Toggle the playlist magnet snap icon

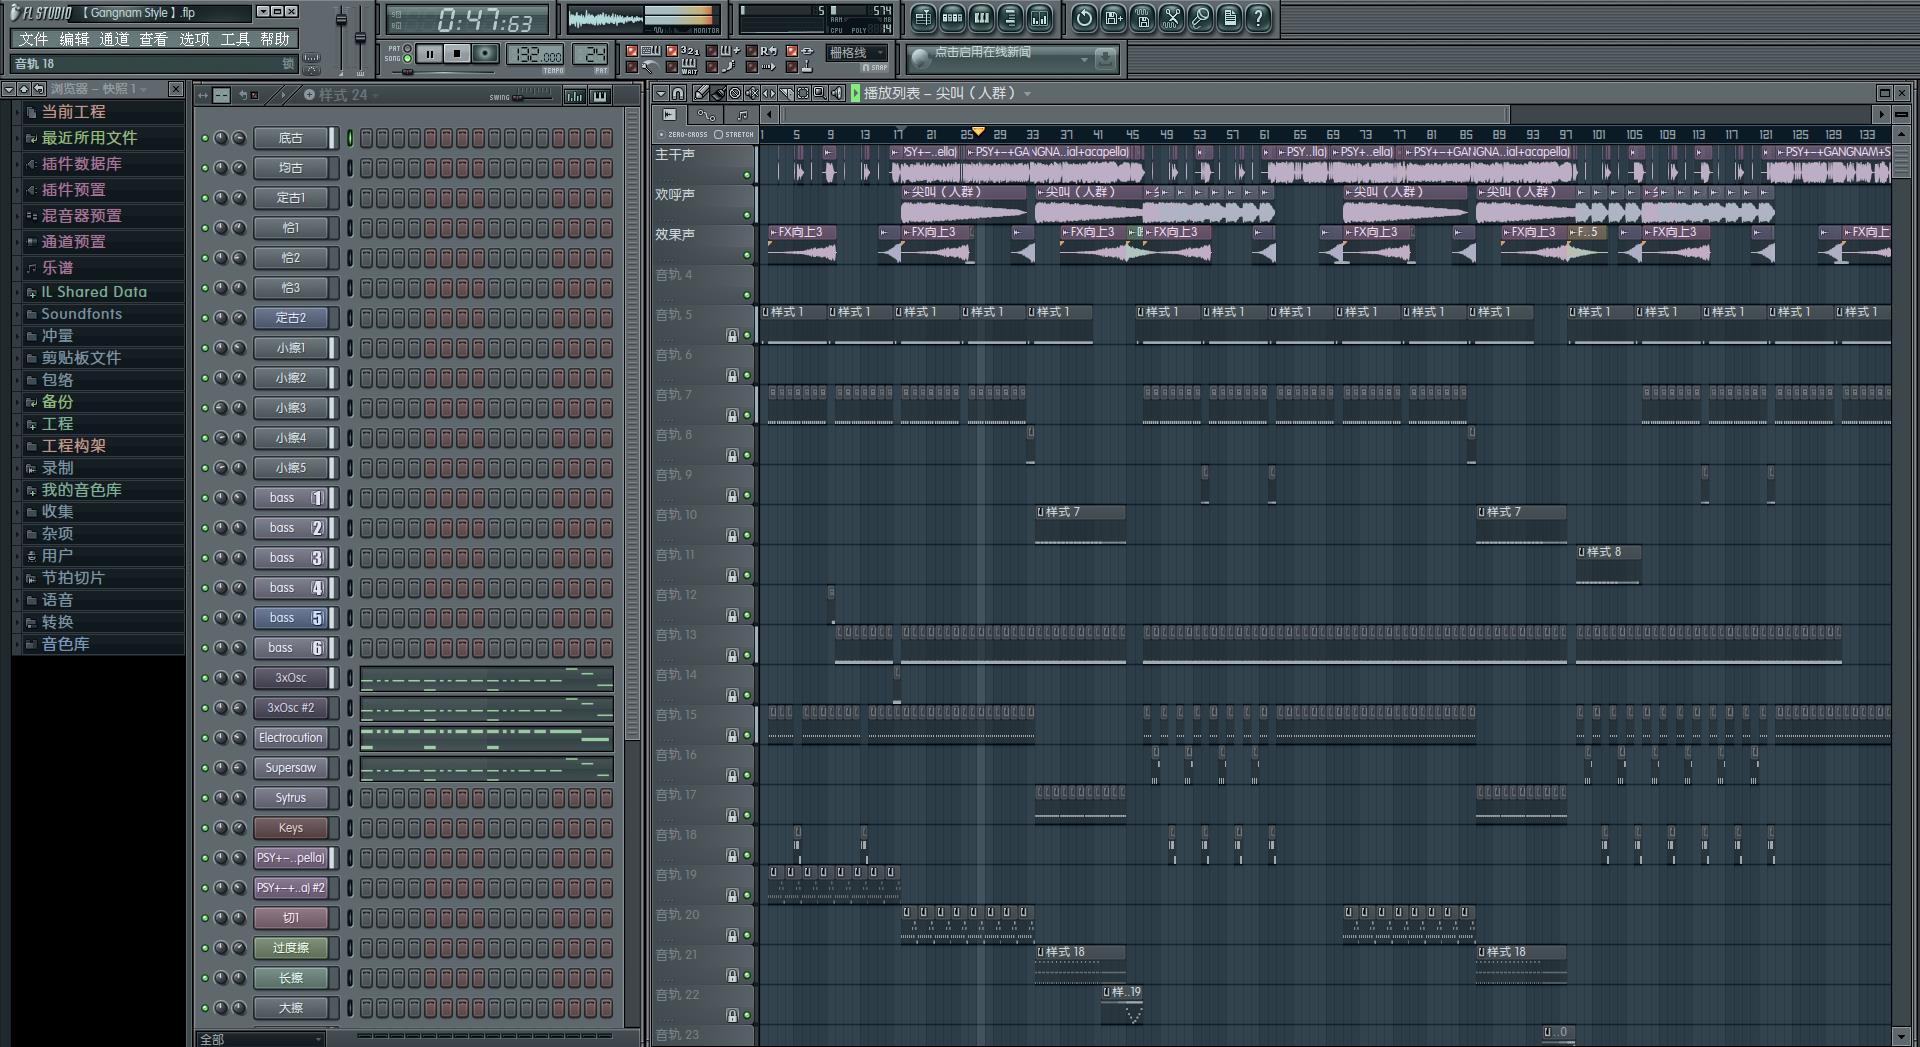(x=678, y=93)
